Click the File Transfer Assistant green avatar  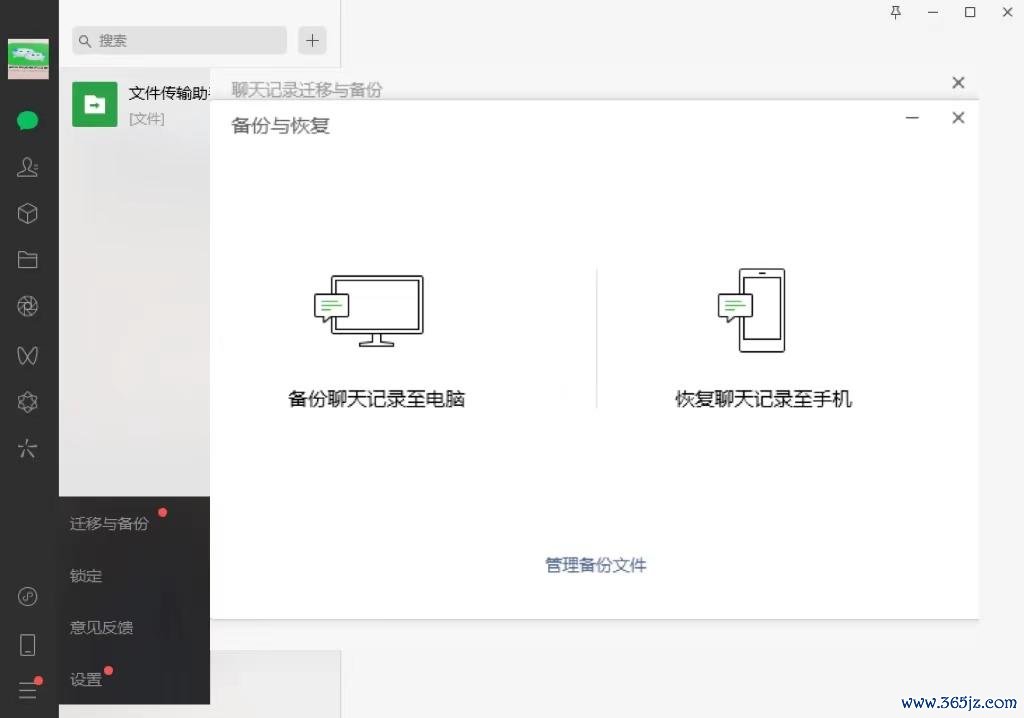pyautogui.click(x=95, y=104)
